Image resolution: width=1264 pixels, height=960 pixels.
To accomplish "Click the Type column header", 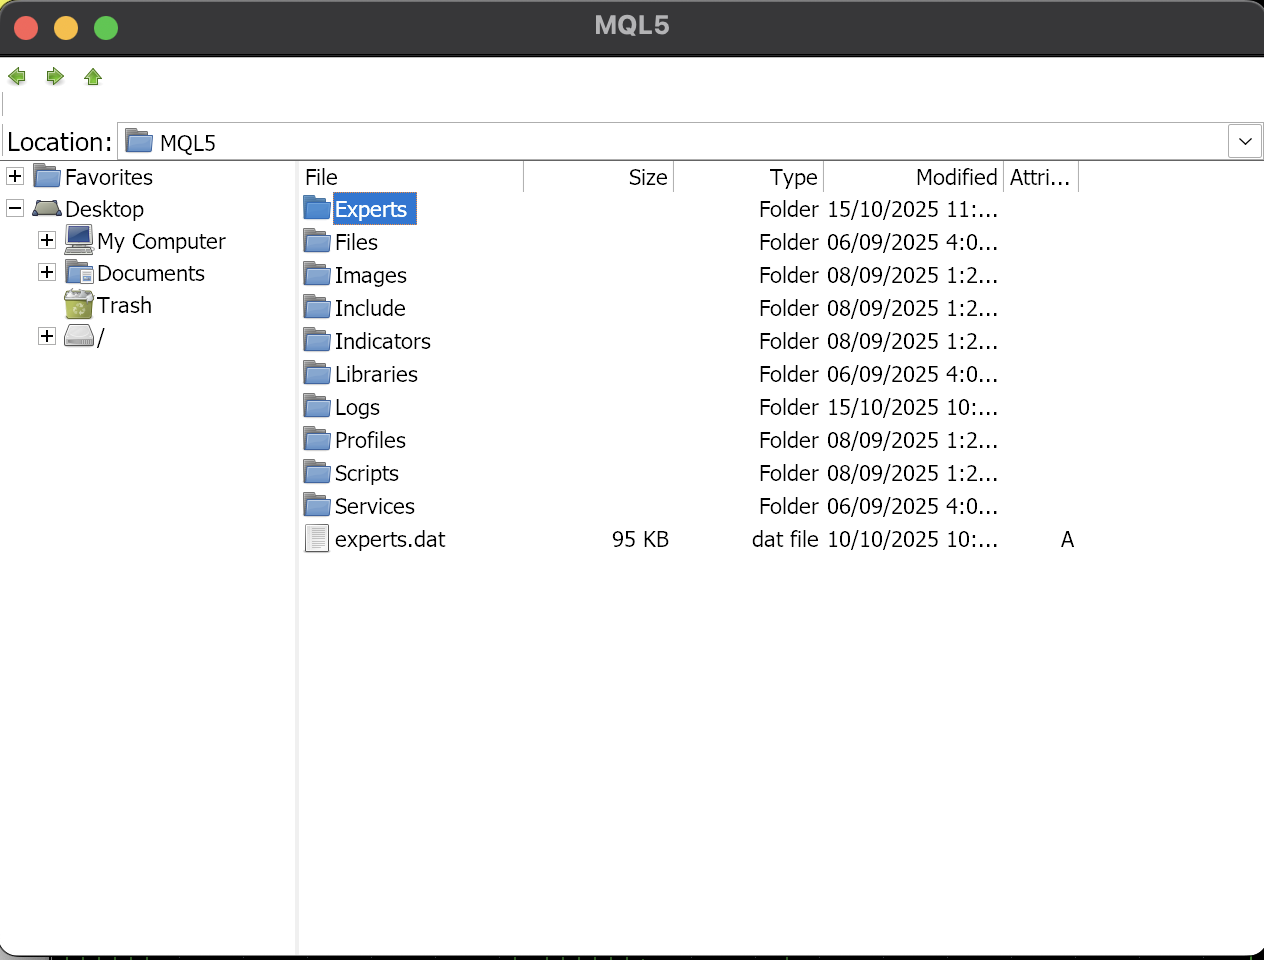I will 748,177.
